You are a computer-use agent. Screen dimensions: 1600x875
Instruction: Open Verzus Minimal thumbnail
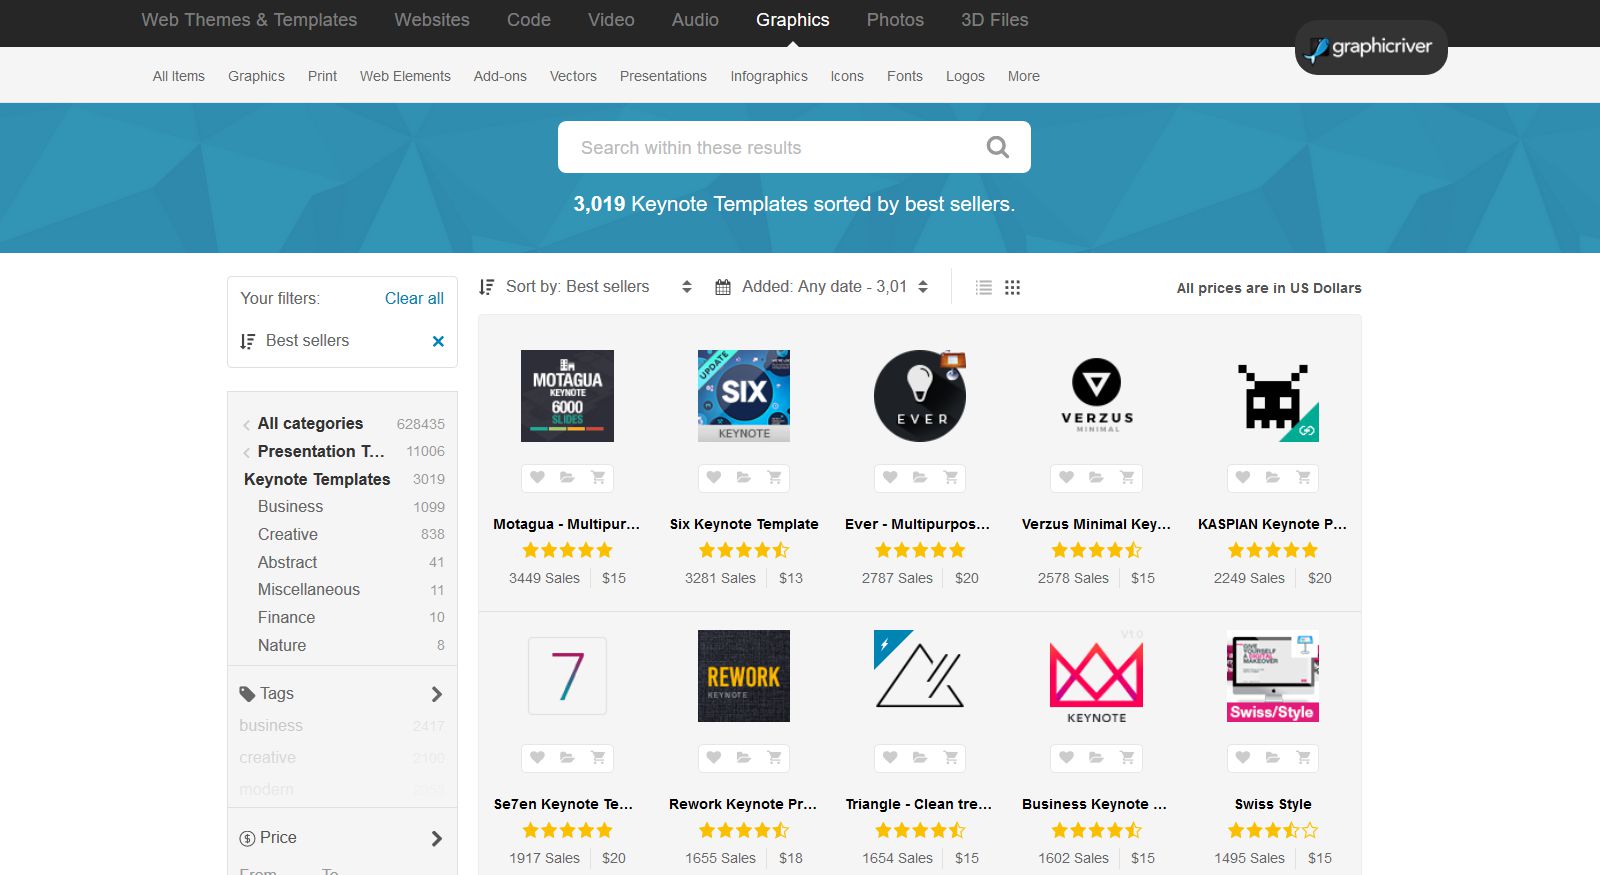(x=1097, y=396)
